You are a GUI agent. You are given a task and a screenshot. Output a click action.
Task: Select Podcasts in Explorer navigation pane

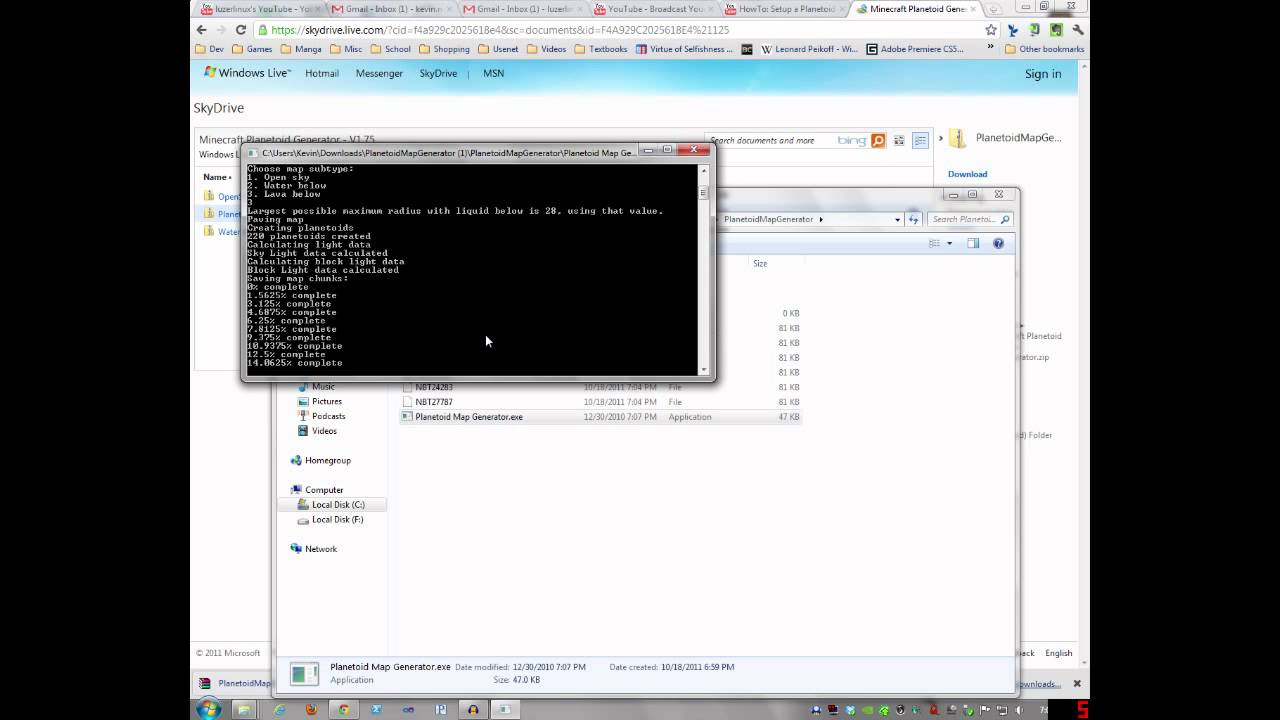click(328, 416)
